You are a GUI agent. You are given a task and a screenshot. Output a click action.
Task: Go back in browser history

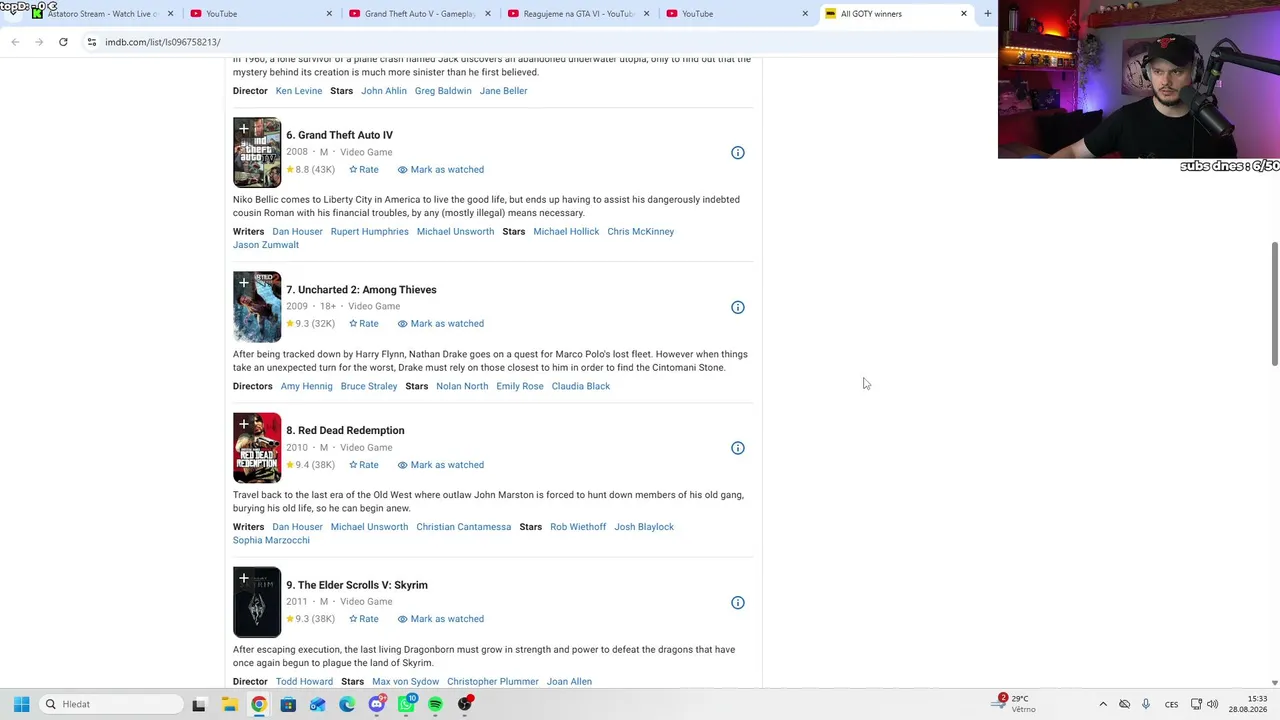pyautogui.click(x=15, y=42)
